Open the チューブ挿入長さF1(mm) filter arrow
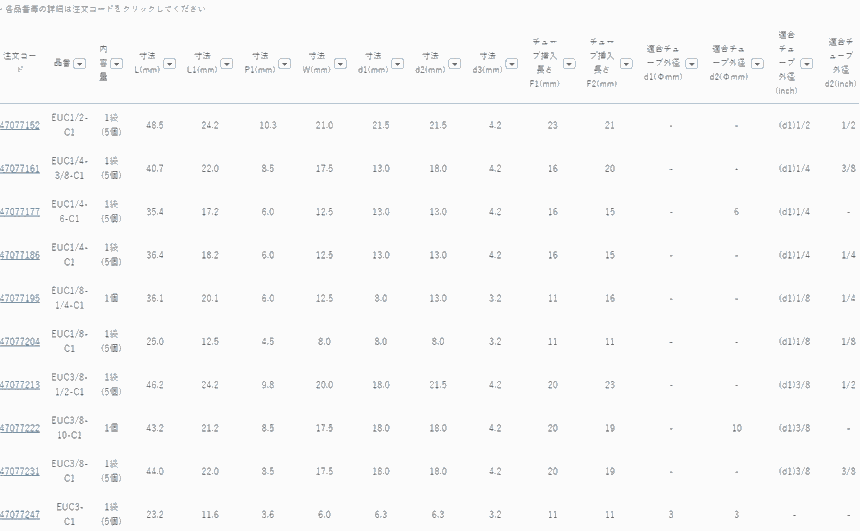Screen dimensions: 860x531 569,63
